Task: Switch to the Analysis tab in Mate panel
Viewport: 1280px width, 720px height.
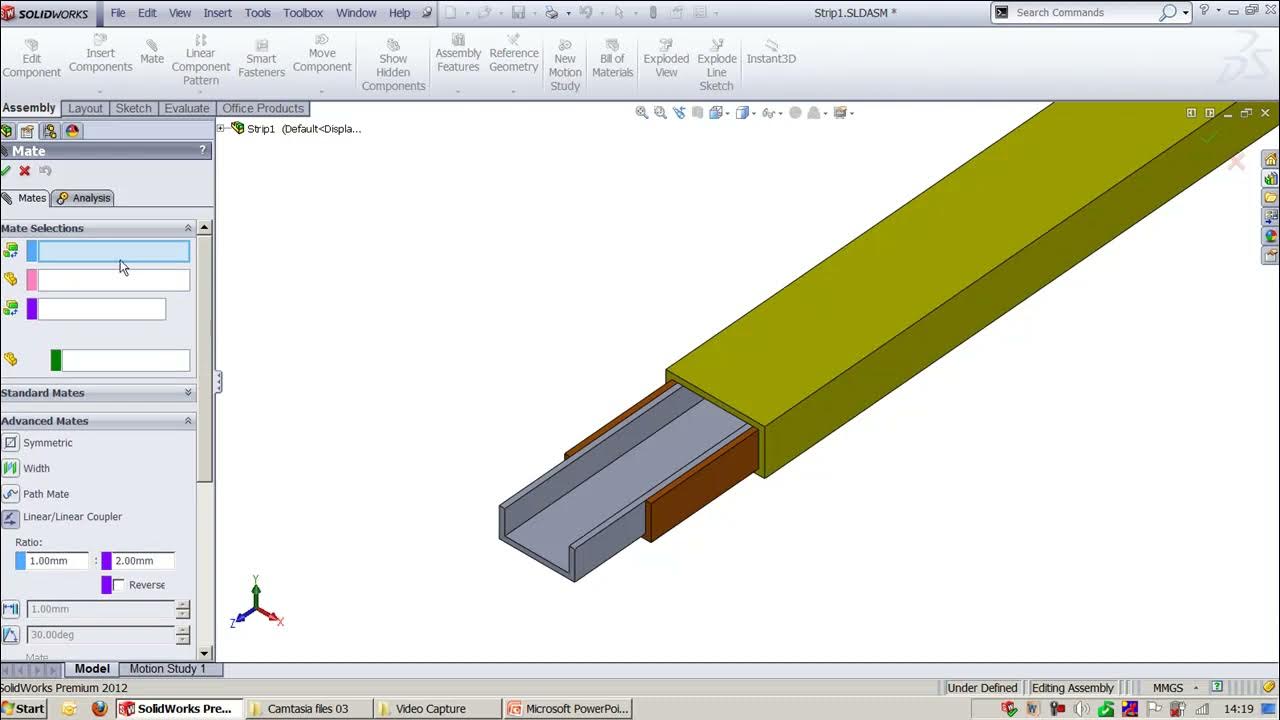Action: [83, 198]
